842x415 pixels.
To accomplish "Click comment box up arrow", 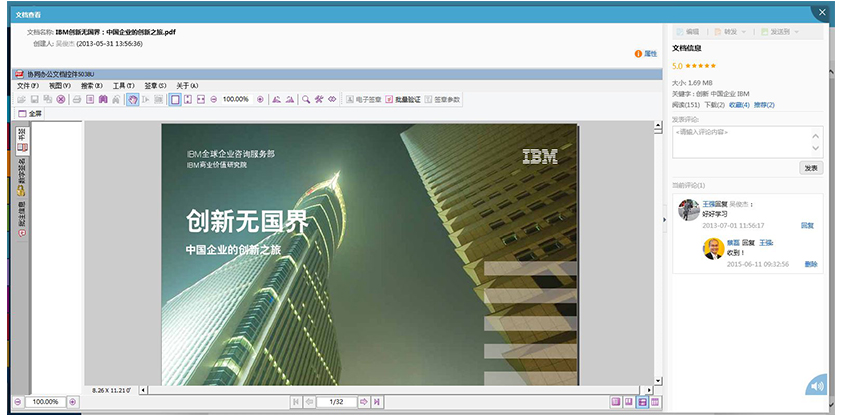I will (816, 136).
